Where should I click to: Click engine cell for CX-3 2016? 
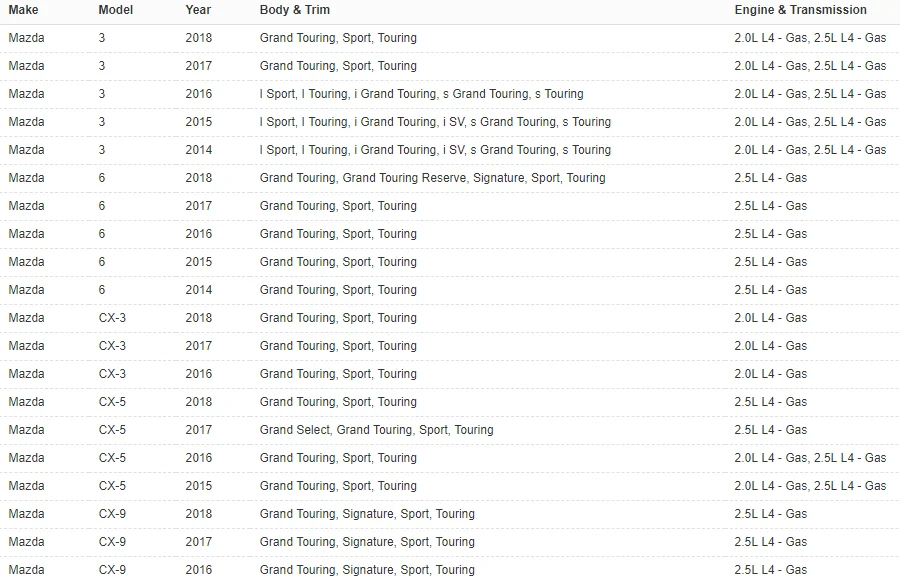pyautogui.click(x=770, y=374)
